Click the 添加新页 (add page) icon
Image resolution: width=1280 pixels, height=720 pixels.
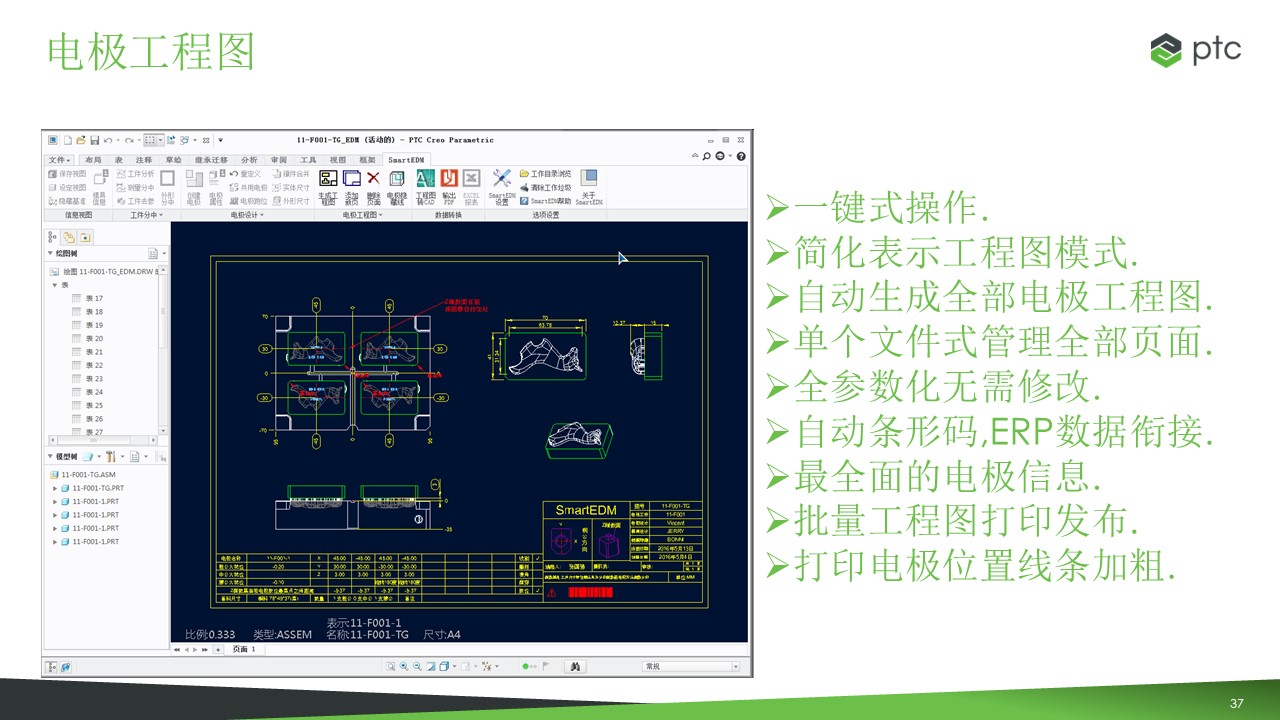click(351, 178)
